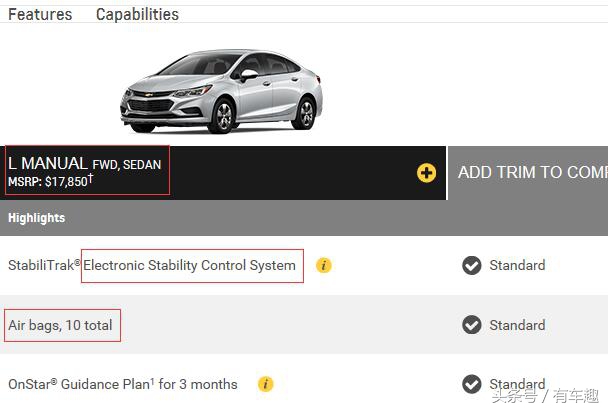Click the Standard label in Air bags row

pos(517,325)
